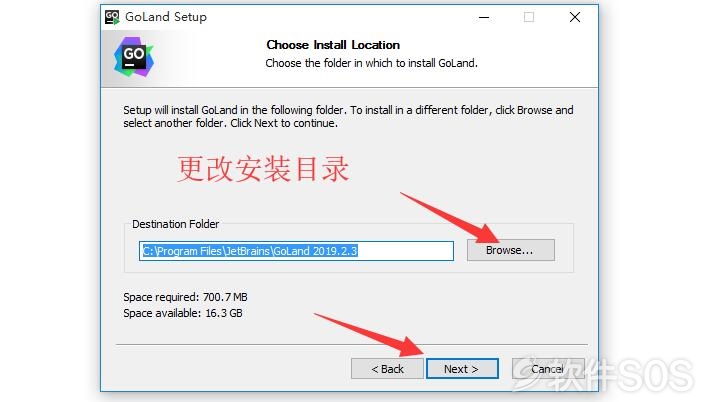Click the red Chinese annotation text

tap(263, 169)
